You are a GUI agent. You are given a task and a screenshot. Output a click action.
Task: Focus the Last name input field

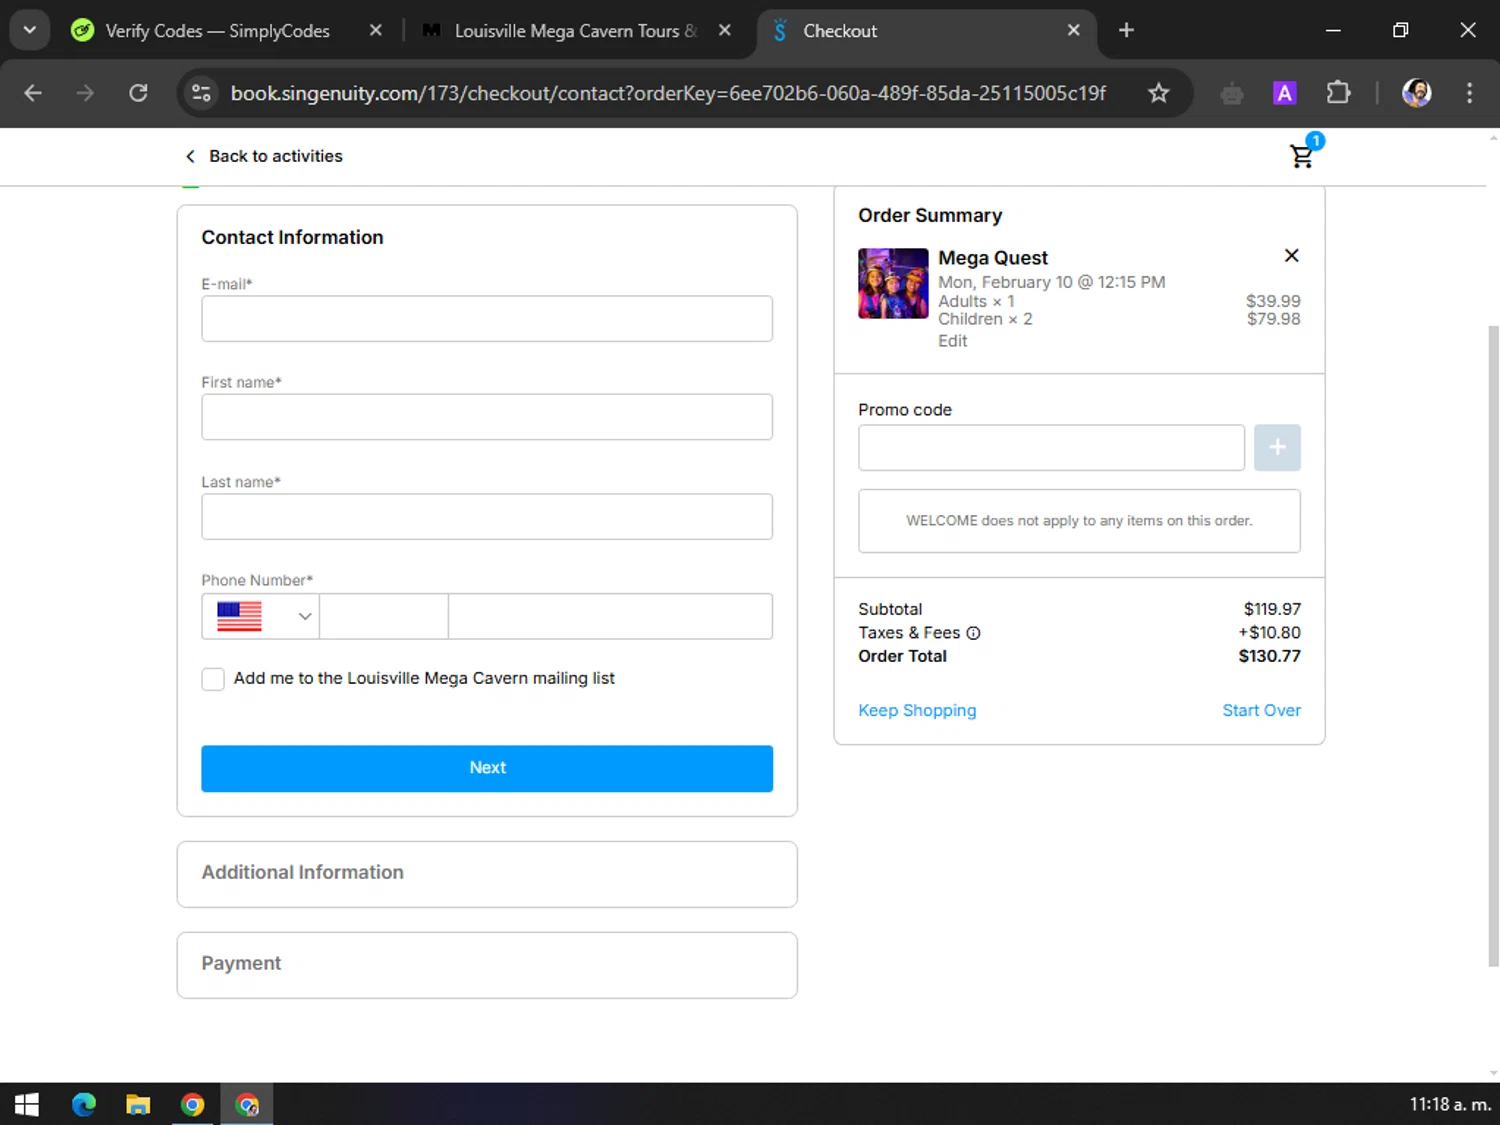click(x=487, y=516)
